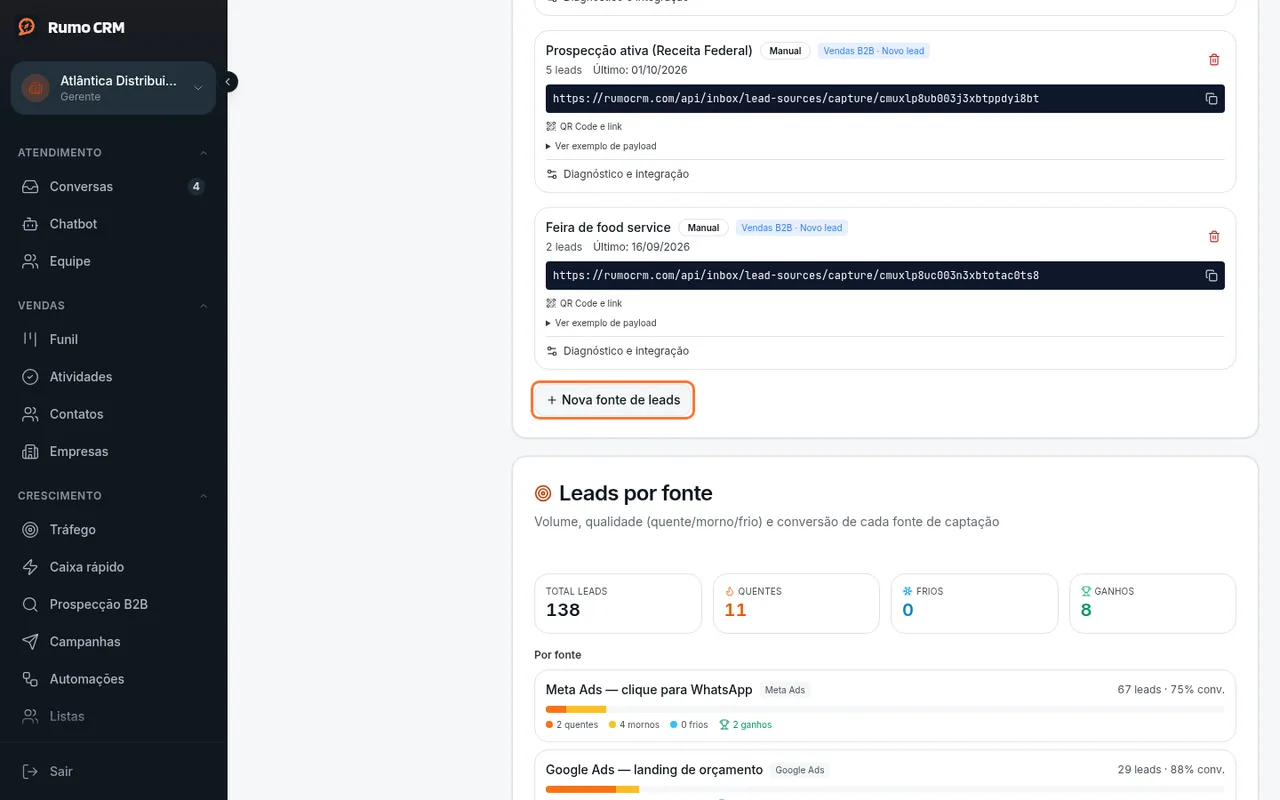Open Caixa rápido
The height and width of the screenshot is (800, 1280).
(x=113, y=567)
